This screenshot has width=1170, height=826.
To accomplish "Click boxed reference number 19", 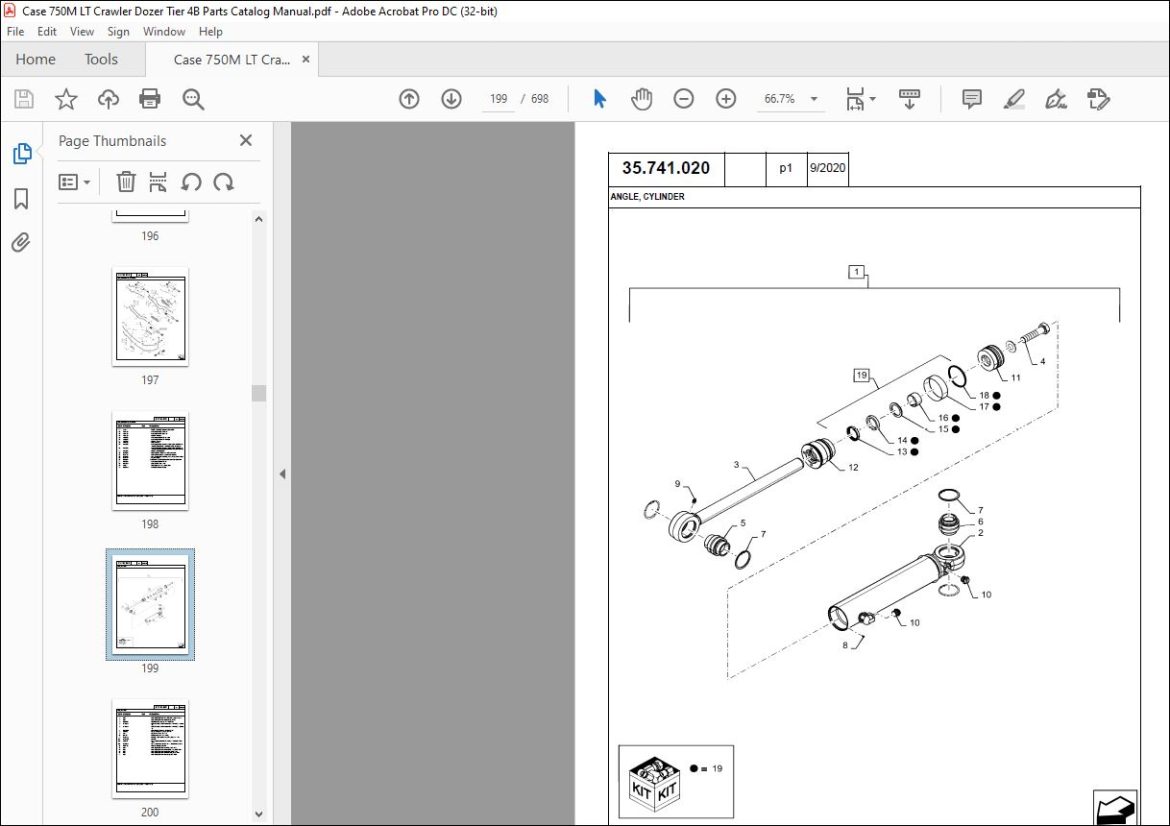I will 862,375.
